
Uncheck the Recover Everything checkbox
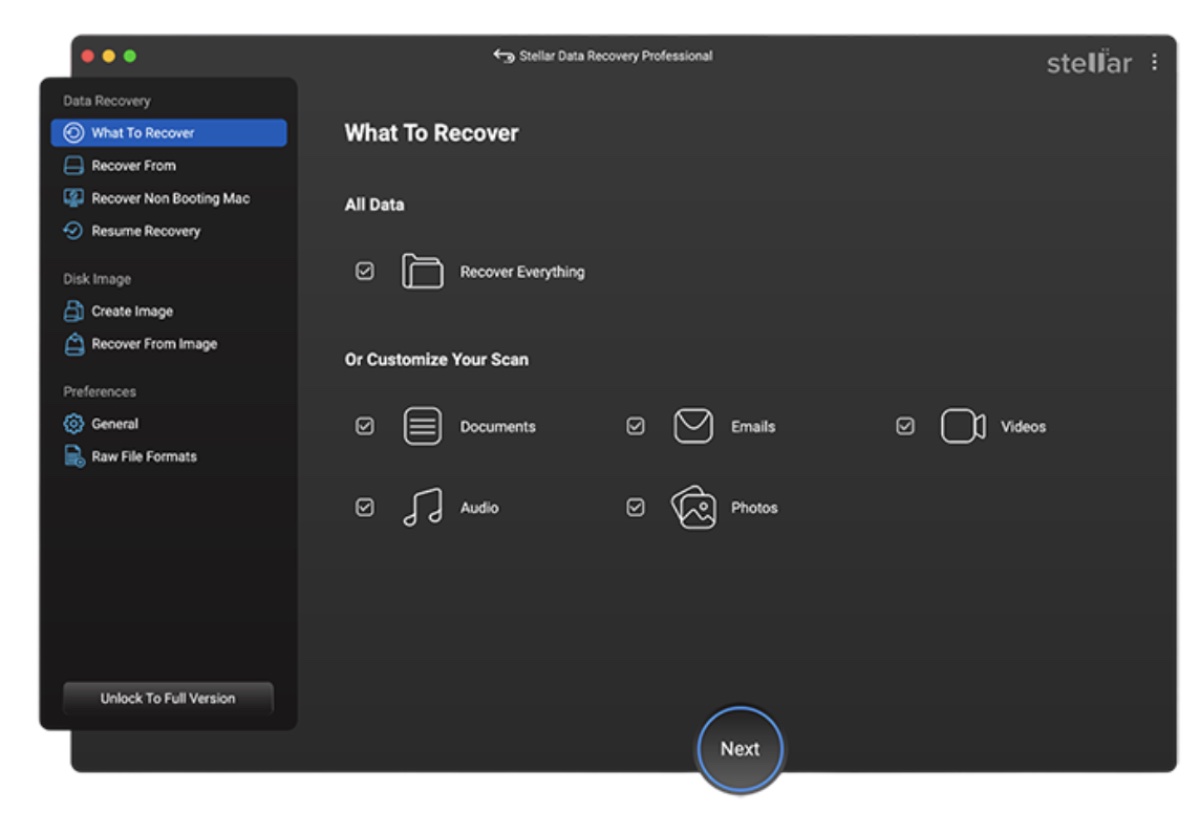(366, 269)
